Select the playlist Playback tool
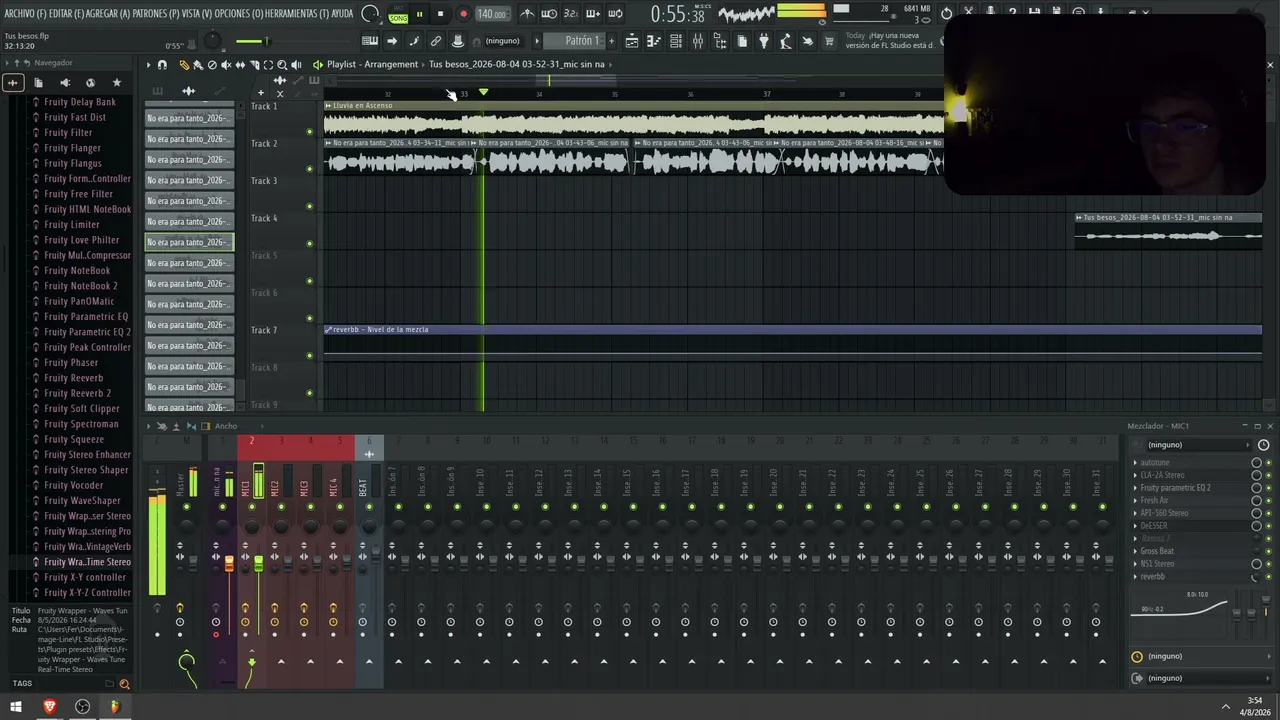This screenshot has width=1280, height=720. pyautogui.click(x=296, y=64)
